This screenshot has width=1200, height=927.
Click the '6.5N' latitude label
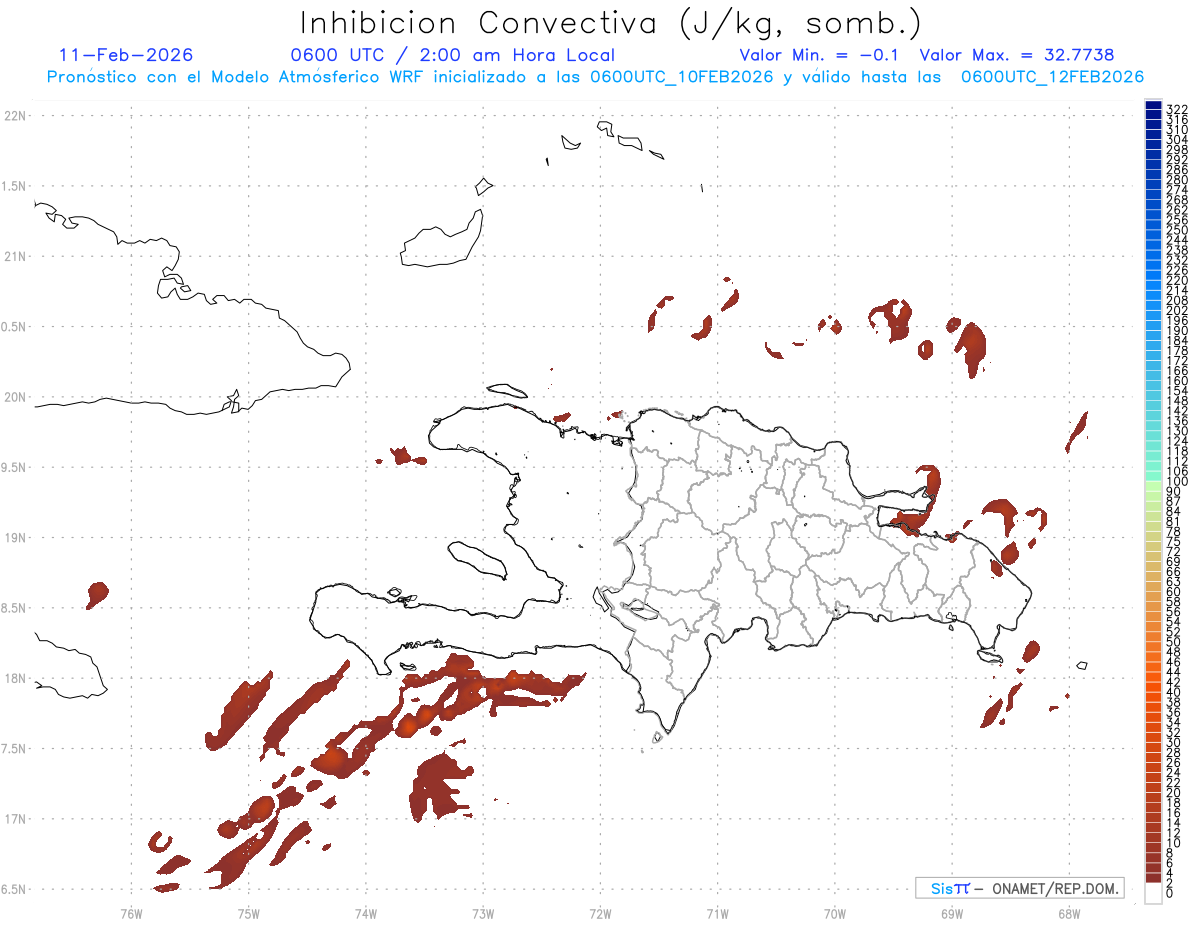click(15, 889)
